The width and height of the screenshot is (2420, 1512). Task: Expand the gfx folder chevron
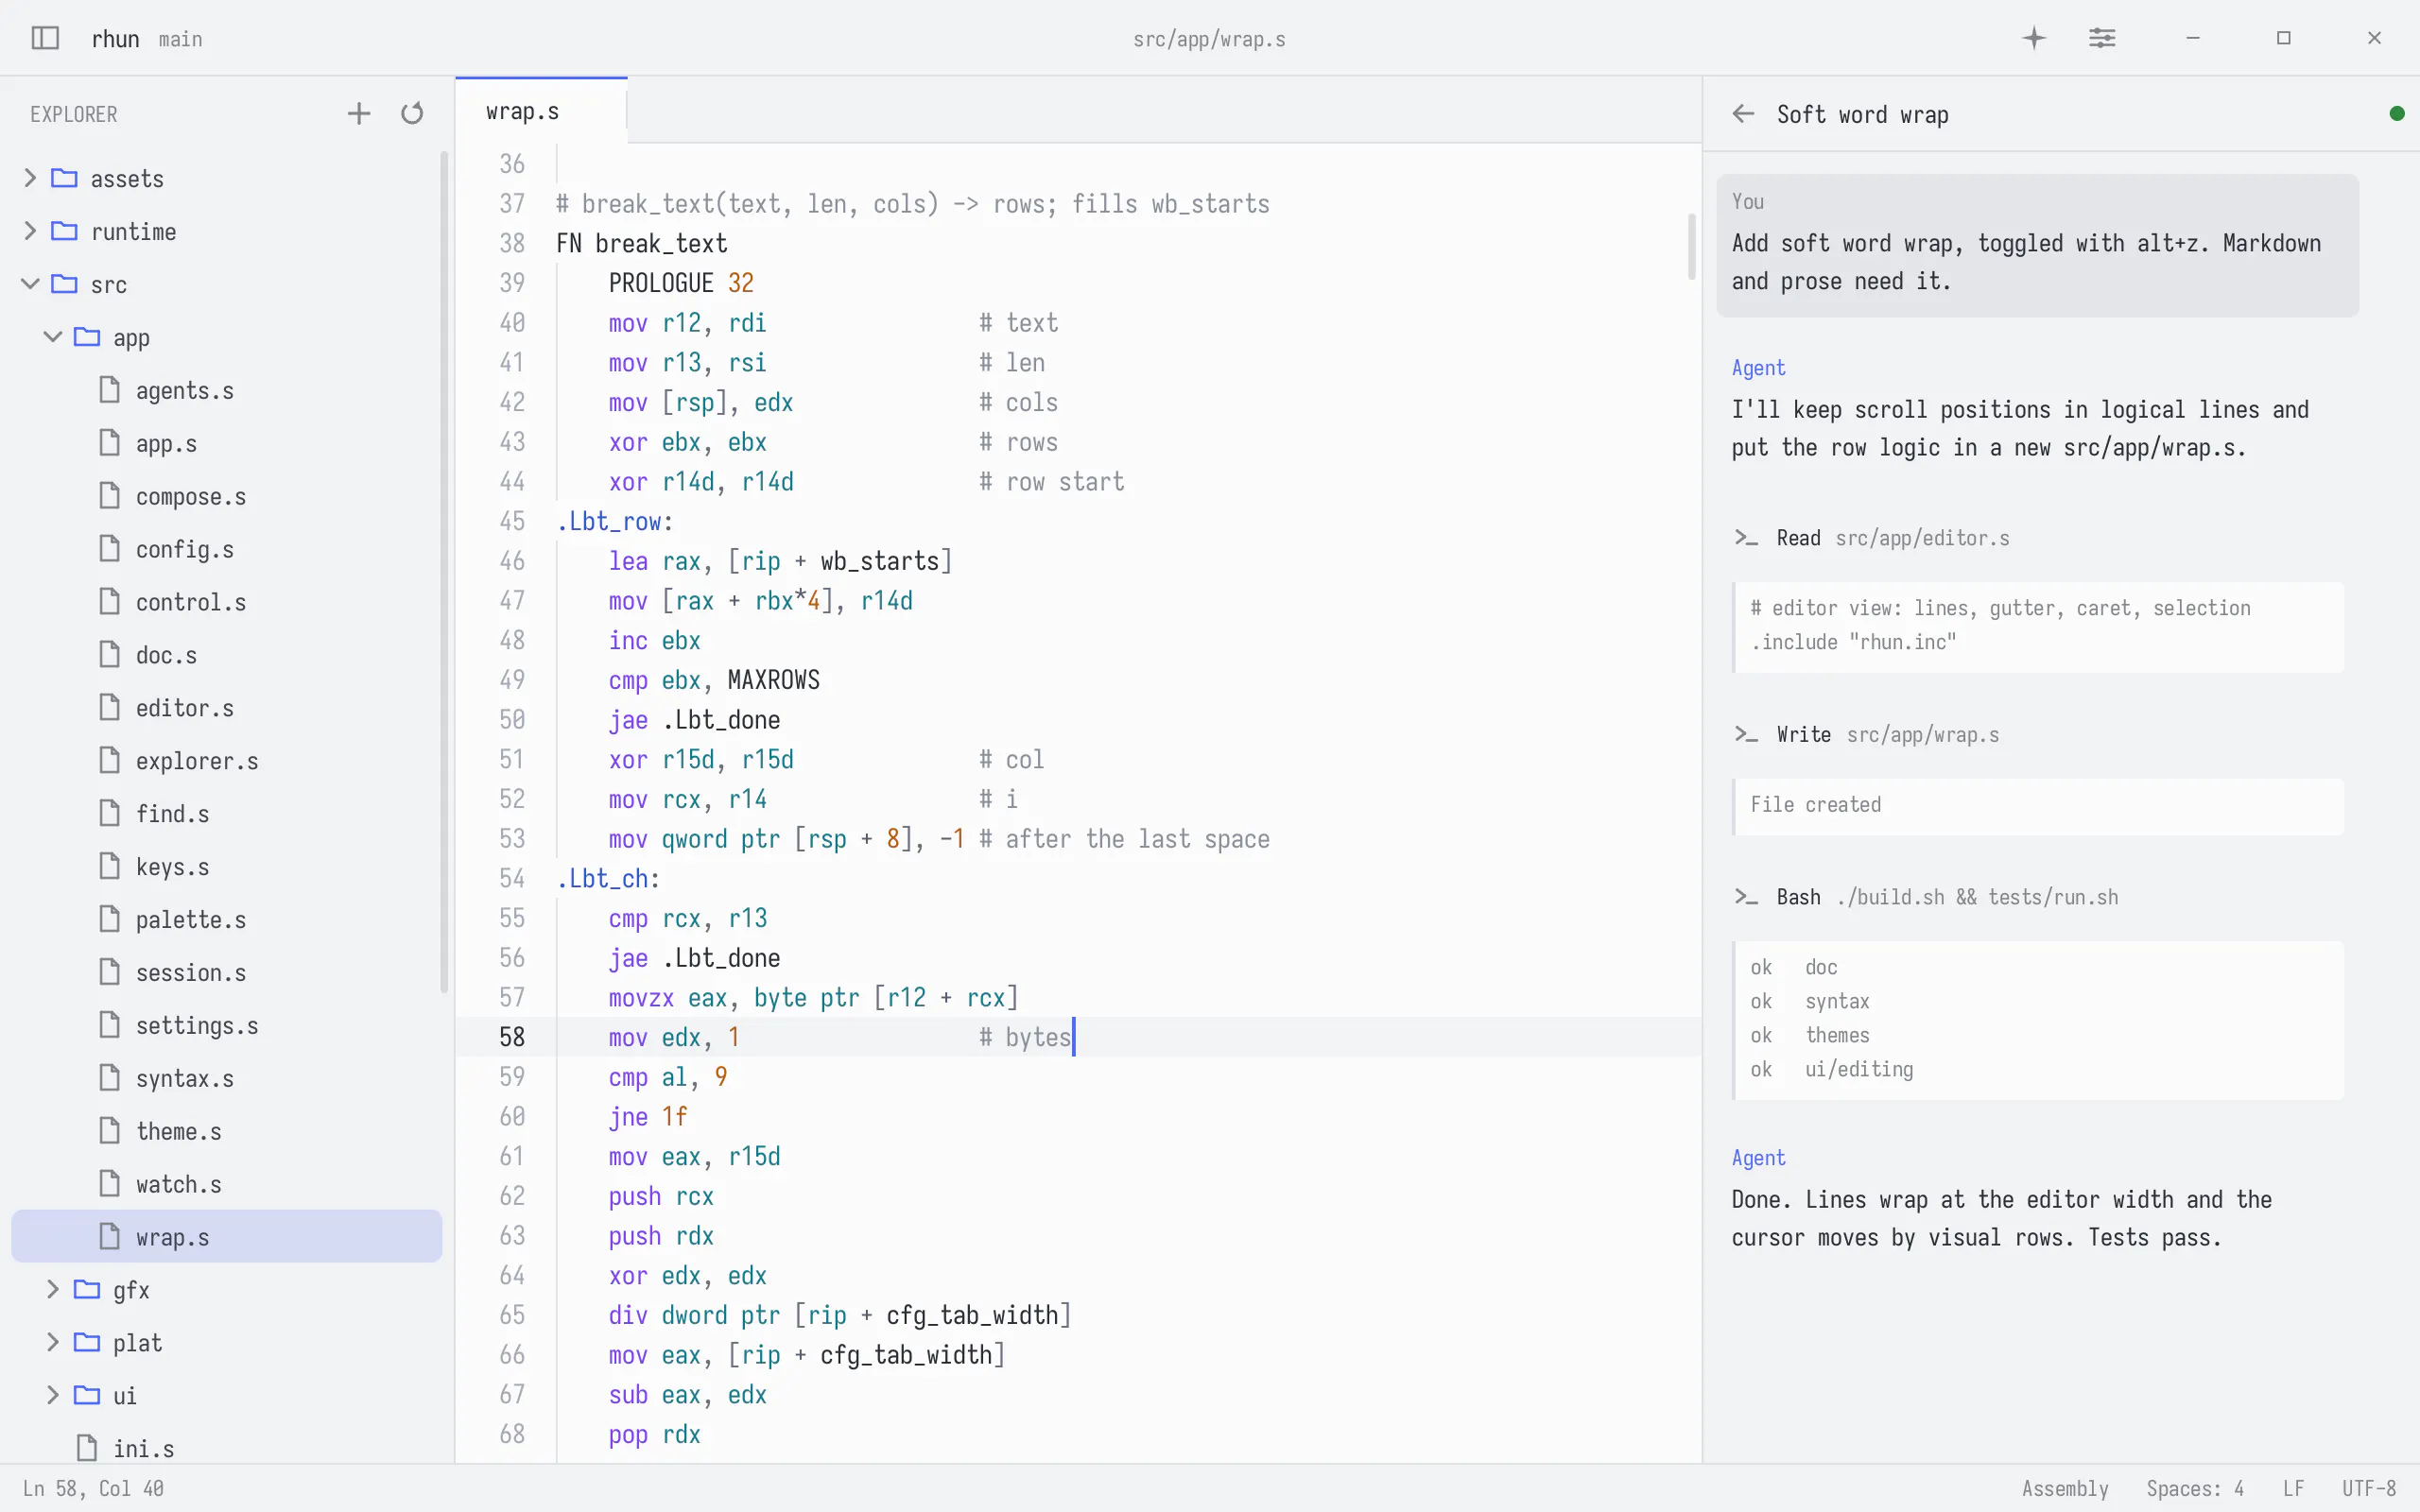tap(53, 1289)
